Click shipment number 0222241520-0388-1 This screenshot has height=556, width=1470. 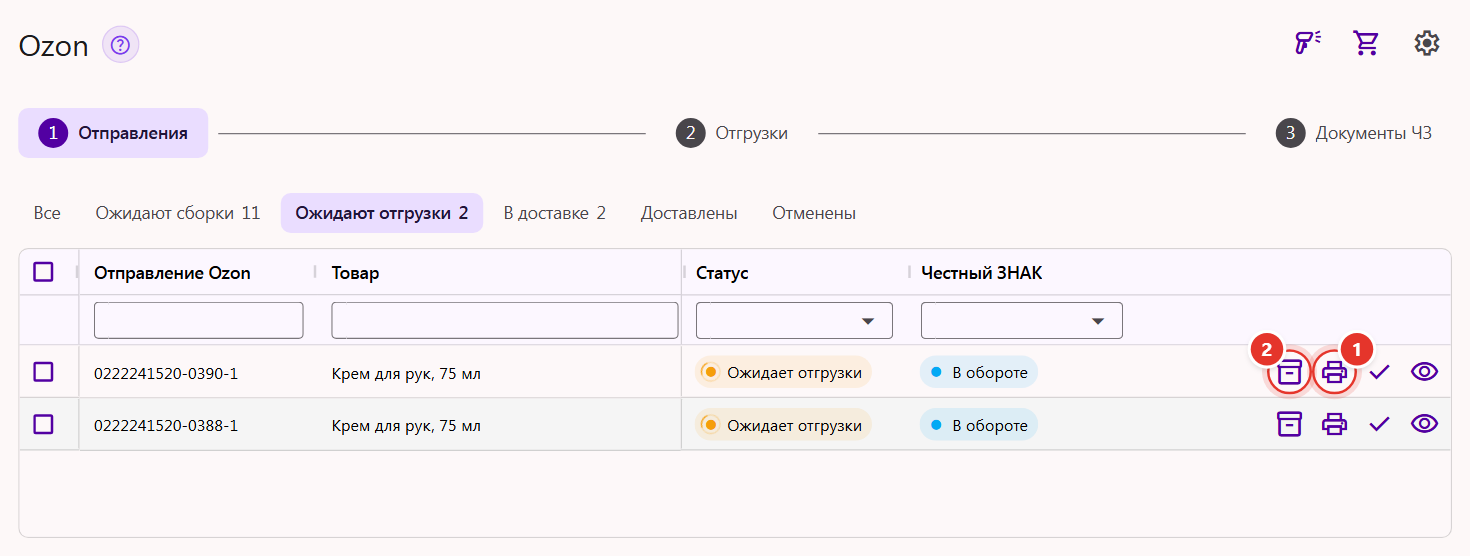click(166, 426)
